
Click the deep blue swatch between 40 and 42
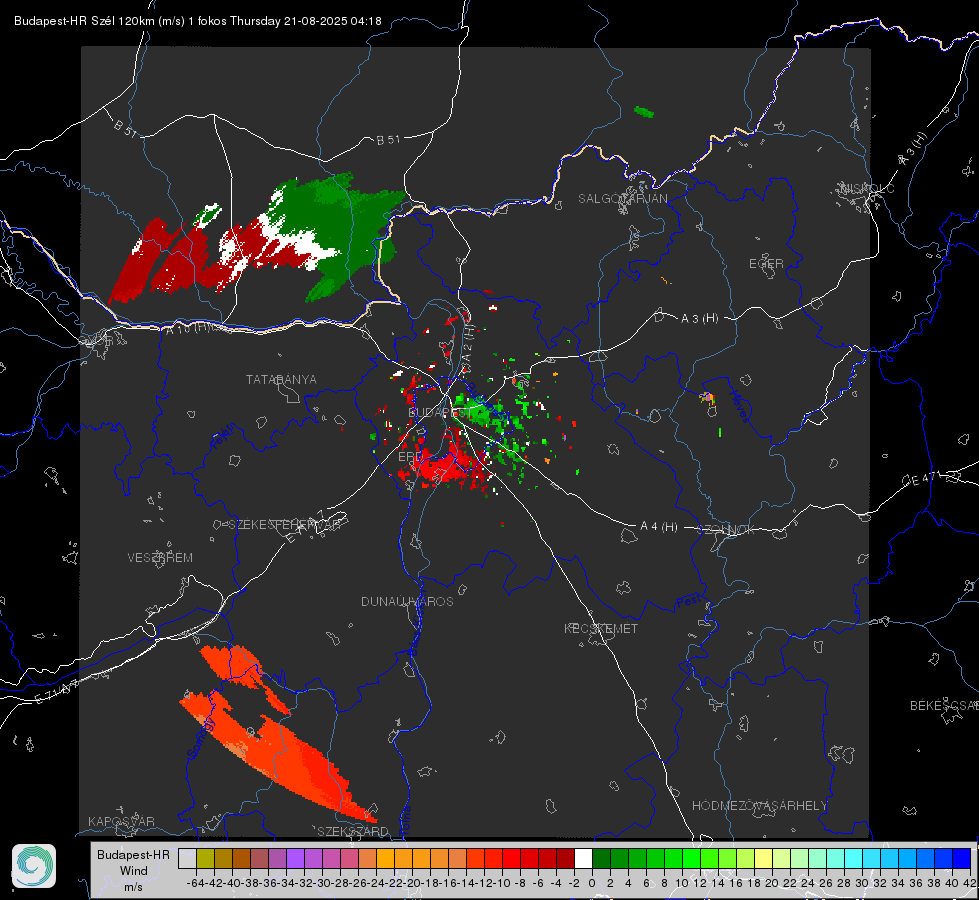(x=962, y=858)
